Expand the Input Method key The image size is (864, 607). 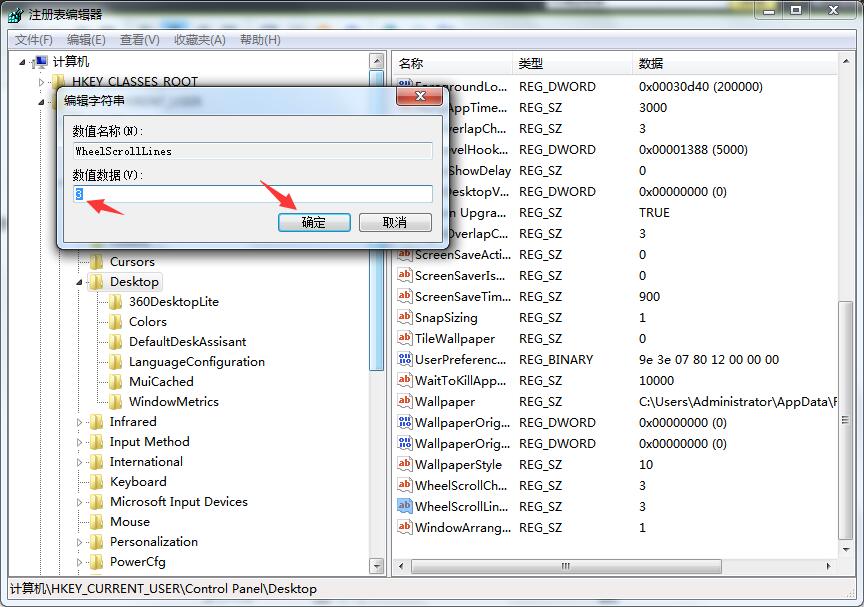click(80, 442)
